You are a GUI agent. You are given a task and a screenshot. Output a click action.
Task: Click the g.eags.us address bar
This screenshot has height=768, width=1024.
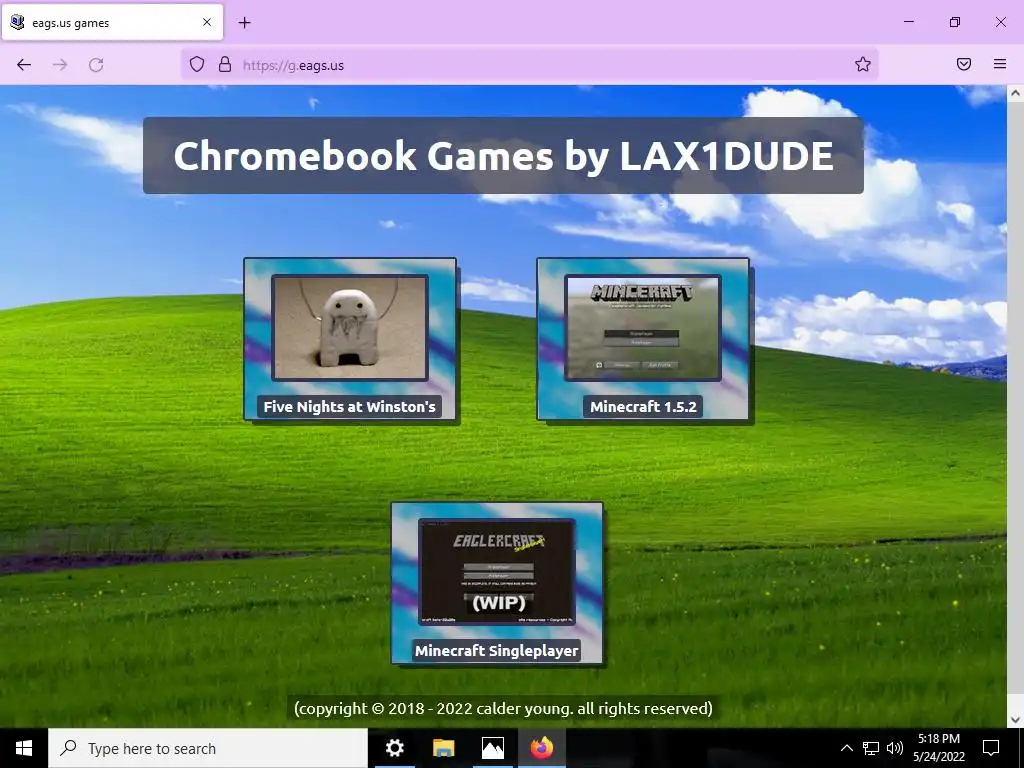[530, 65]
